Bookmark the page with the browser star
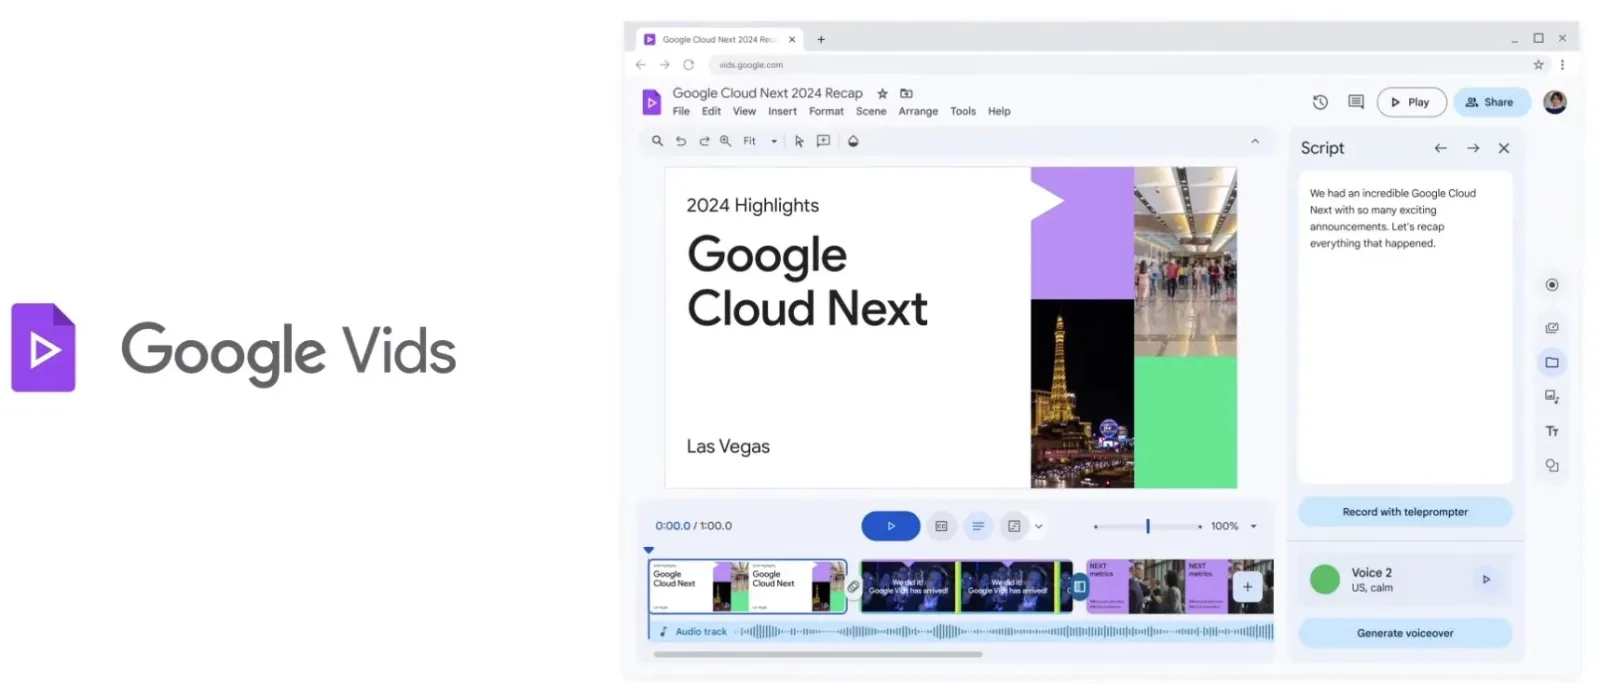 [x=1538, y=65]
